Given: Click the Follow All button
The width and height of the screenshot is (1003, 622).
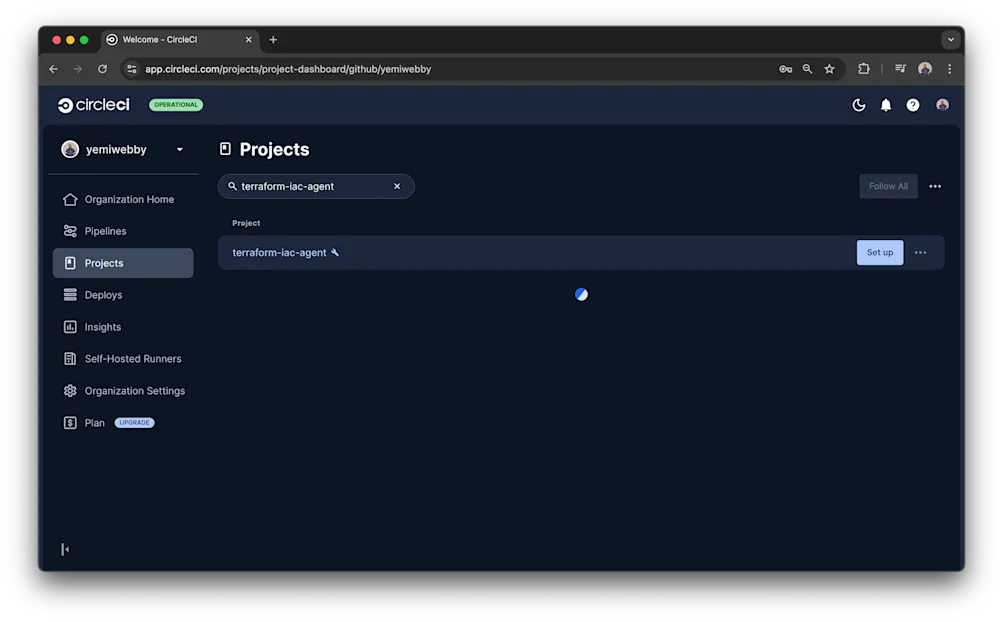Looking at the screenshot, I should (x=887, y=186).
